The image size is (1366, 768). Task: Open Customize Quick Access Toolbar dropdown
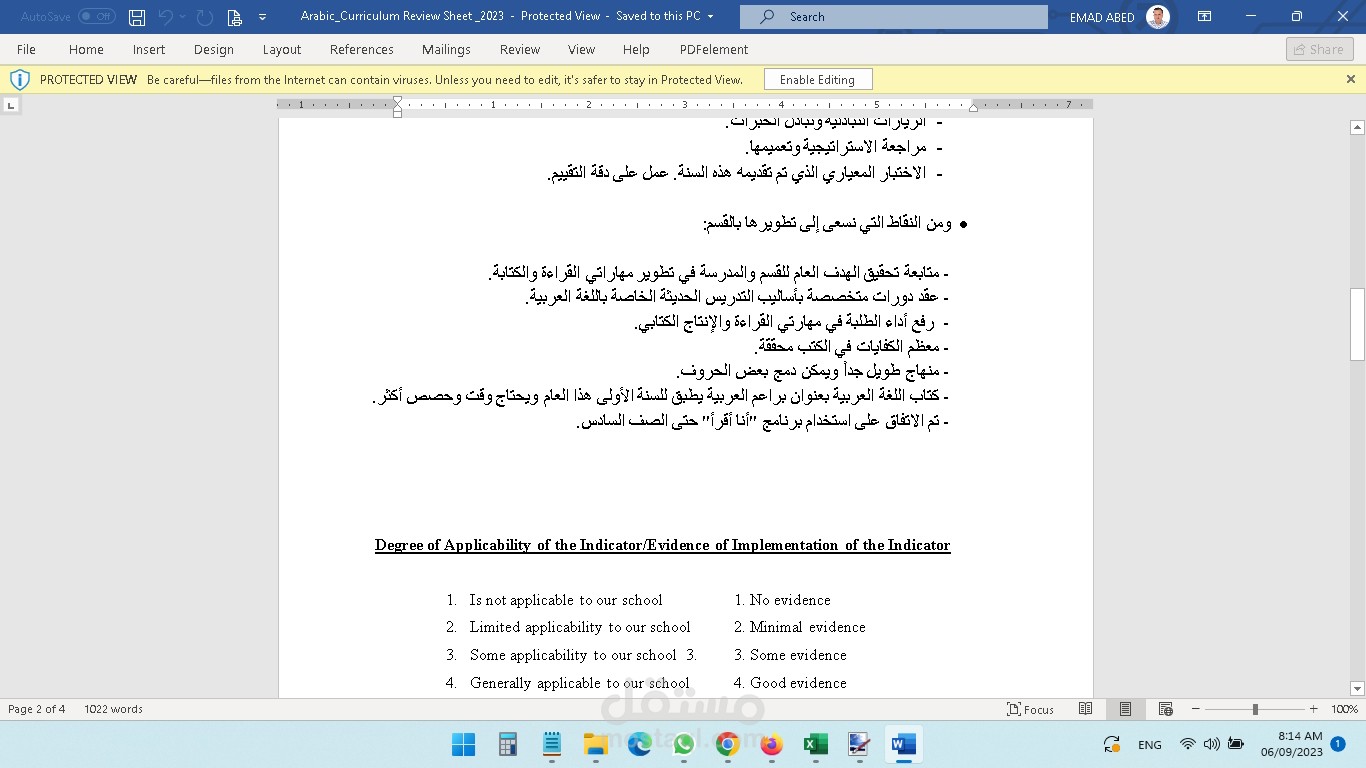click(x=262, y=17)
